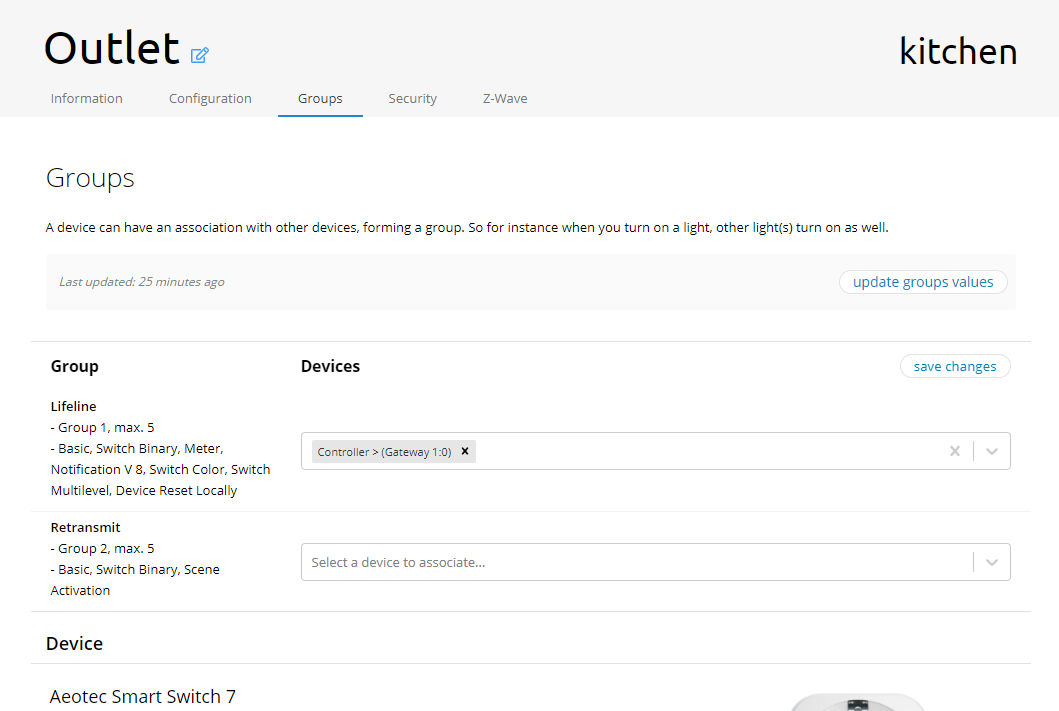Clear all devices in the Lifeline field
1059x711 pixels.
954,451
